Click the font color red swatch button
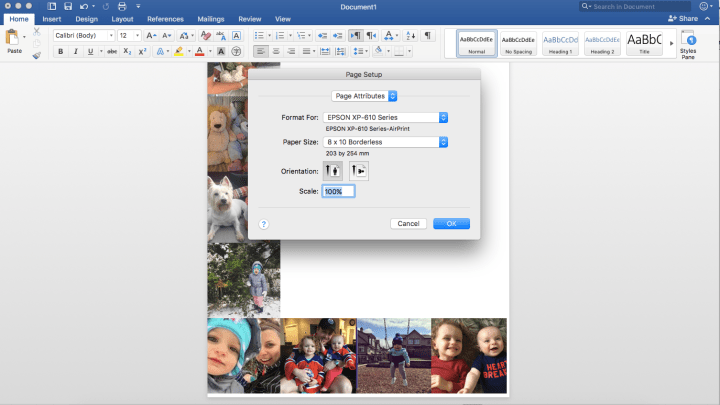The width and height of the screenshot is (720, 405). tap(199, 51)
